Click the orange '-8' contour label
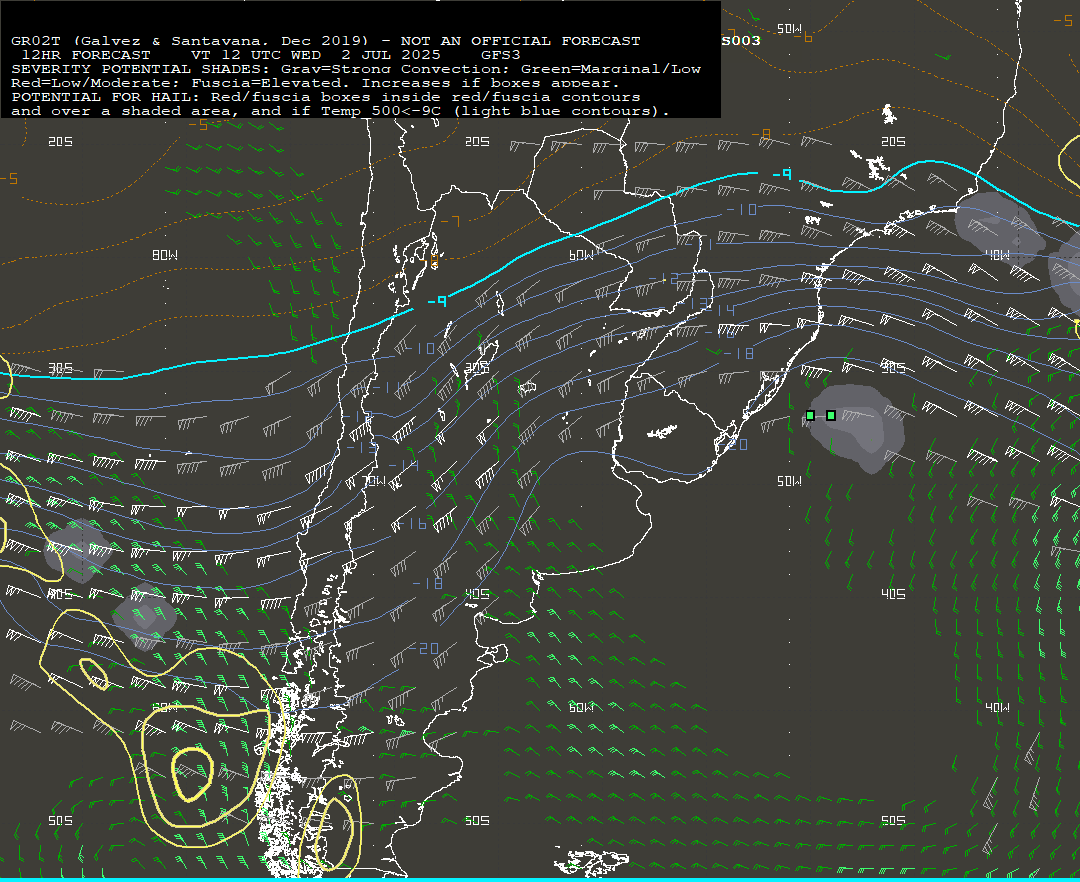 761,134
